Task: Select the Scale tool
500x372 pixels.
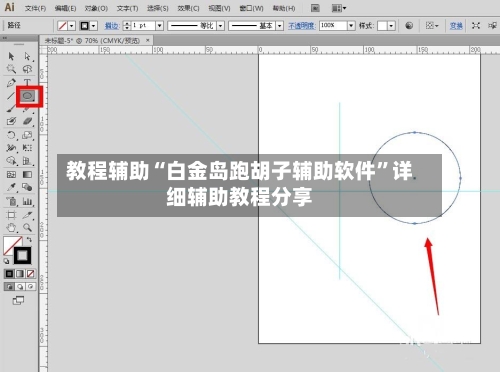Action: coord(27,135)
